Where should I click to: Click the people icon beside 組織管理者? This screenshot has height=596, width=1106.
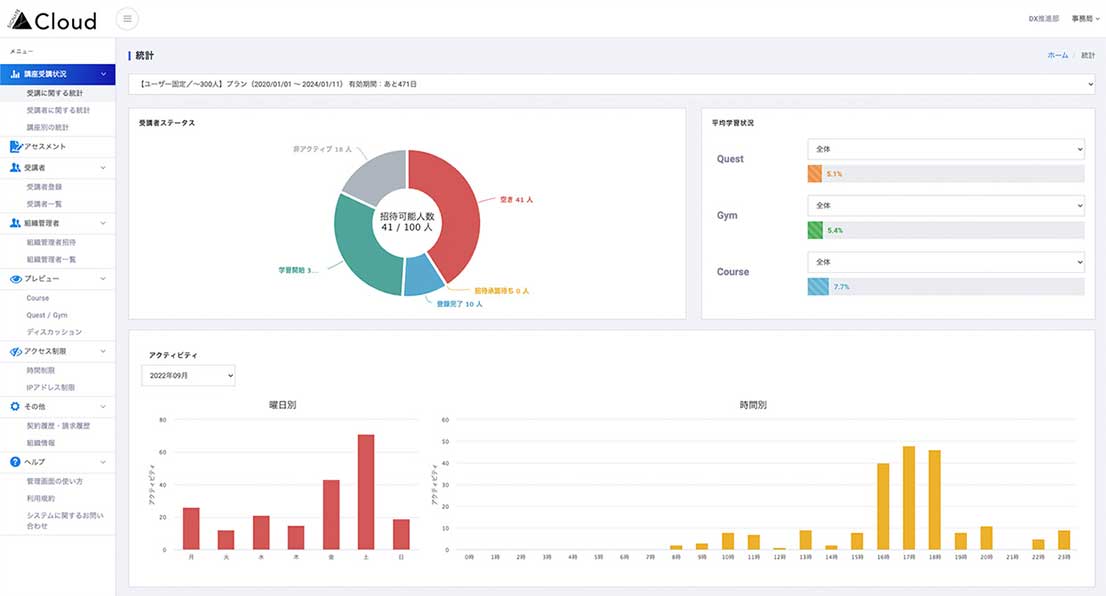[x=15, y=223]
